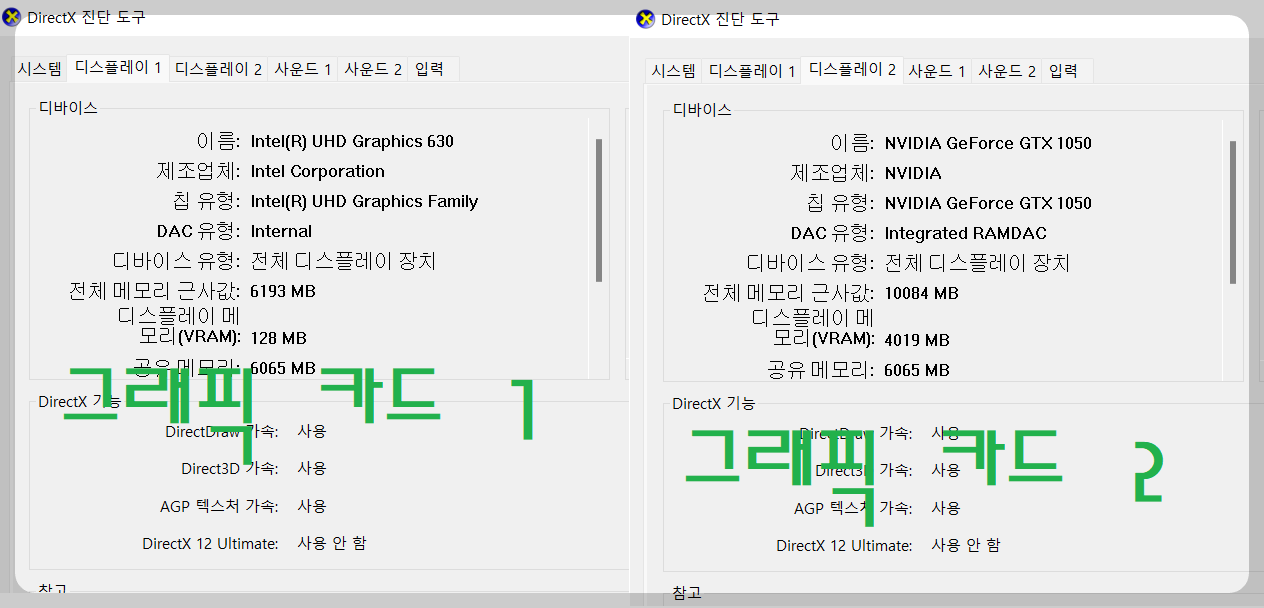Click the DirectX icon in the left window title

point(12,17)
